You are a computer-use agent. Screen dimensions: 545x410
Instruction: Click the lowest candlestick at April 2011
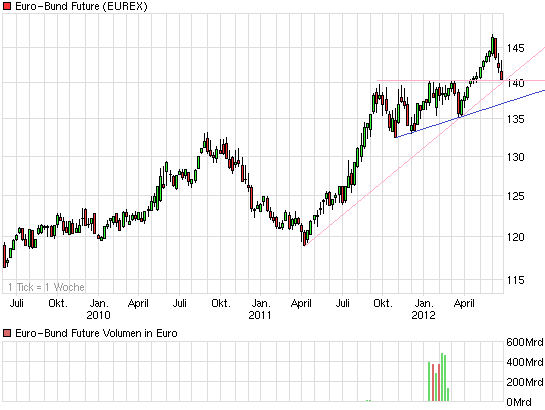pyautogui.click(x=304, y=238)
